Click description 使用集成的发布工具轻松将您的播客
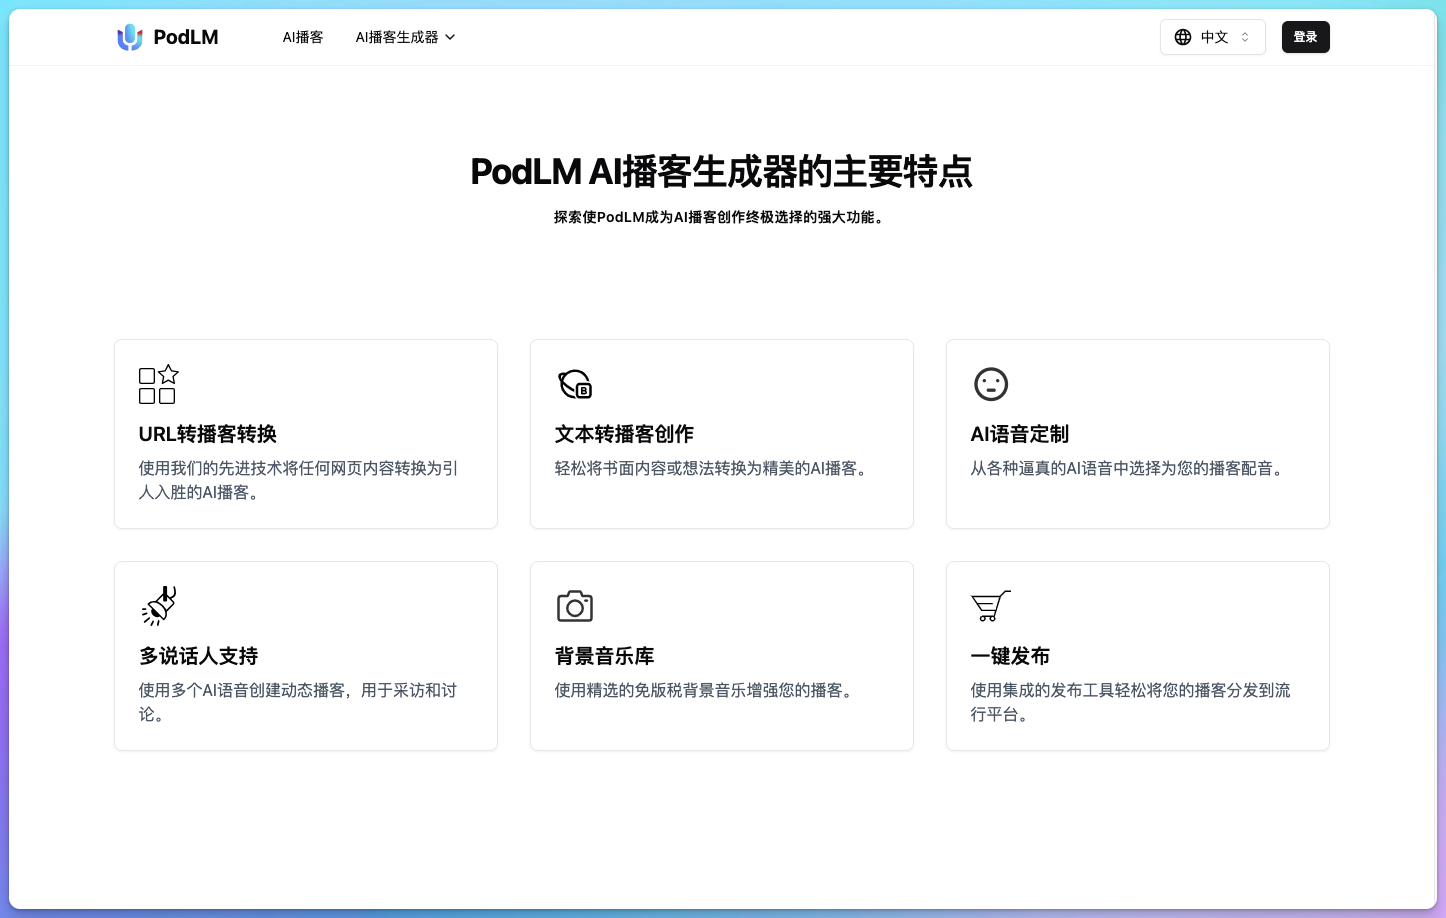1446x918 pixels. pyautogui.click(x=1131, y=702)
